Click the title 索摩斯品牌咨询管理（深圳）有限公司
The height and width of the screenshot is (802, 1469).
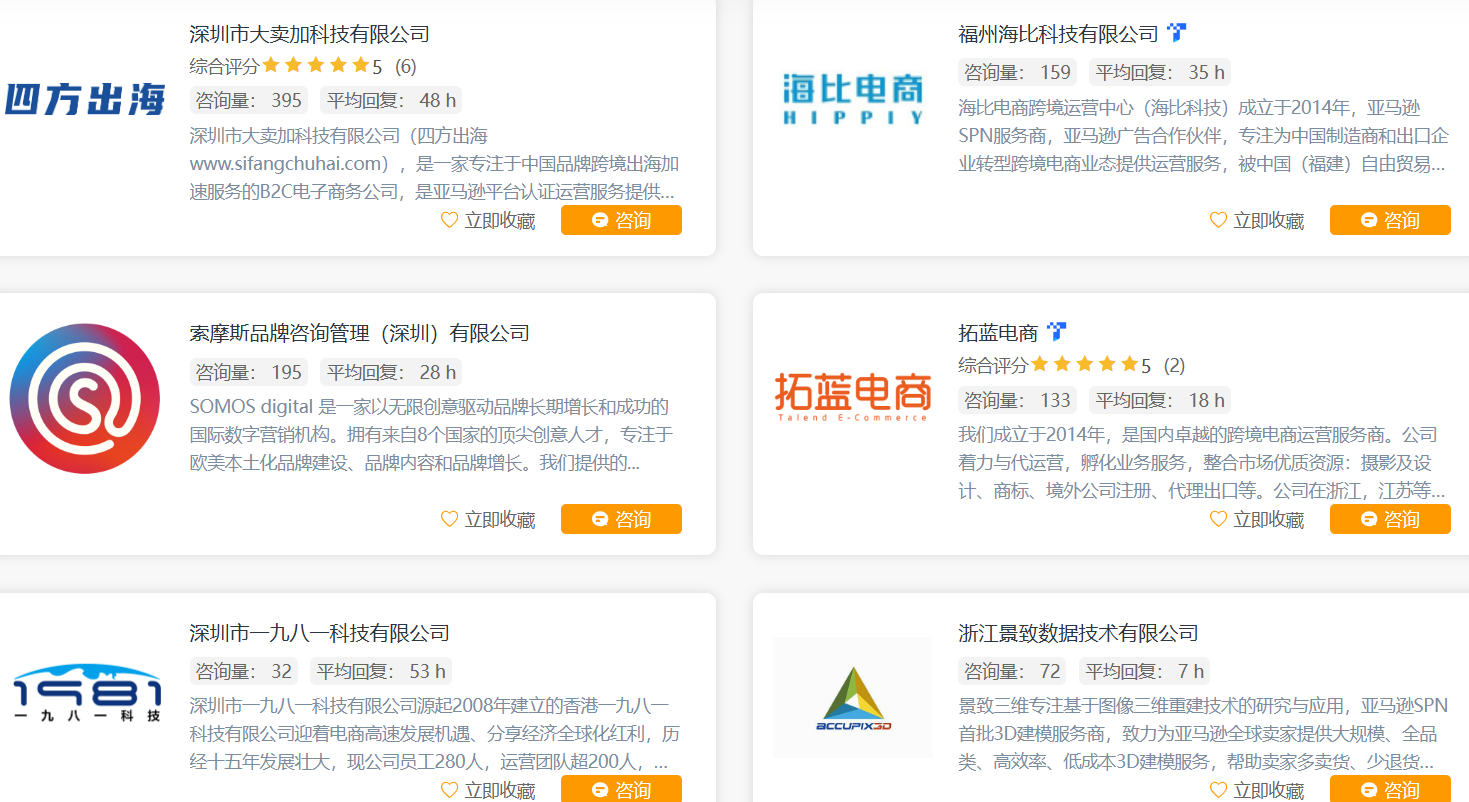point(359,333)
